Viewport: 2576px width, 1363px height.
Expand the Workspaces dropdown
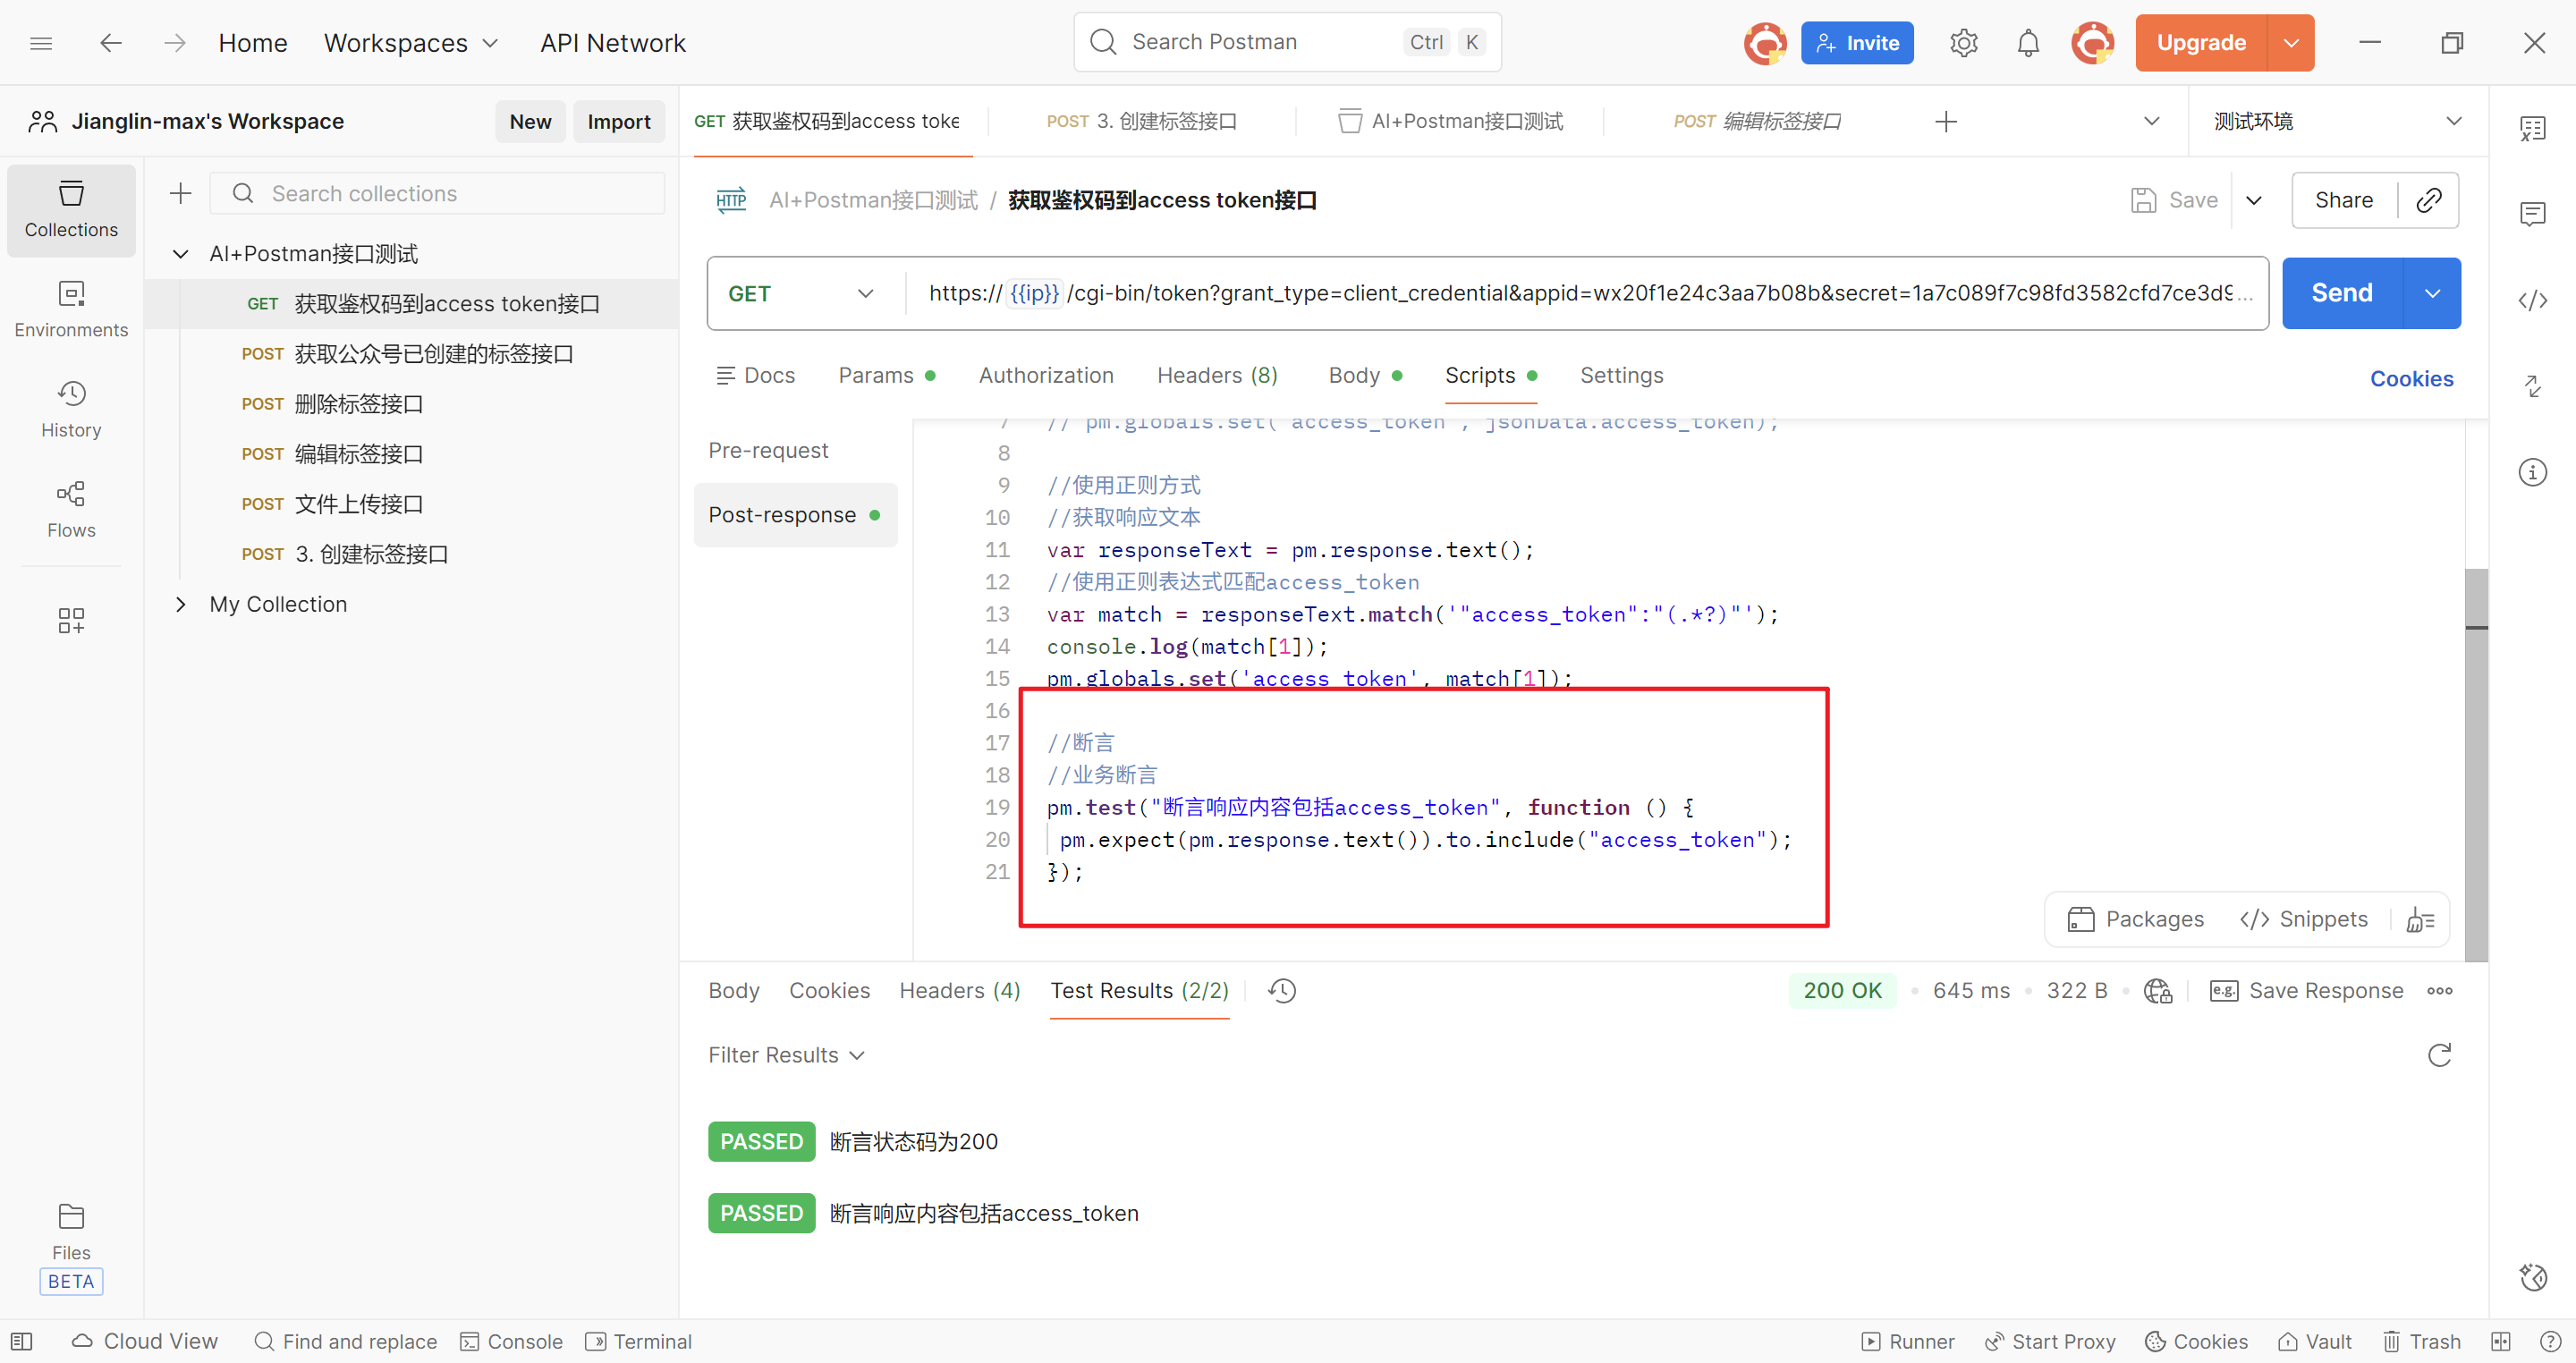(410, 43)
